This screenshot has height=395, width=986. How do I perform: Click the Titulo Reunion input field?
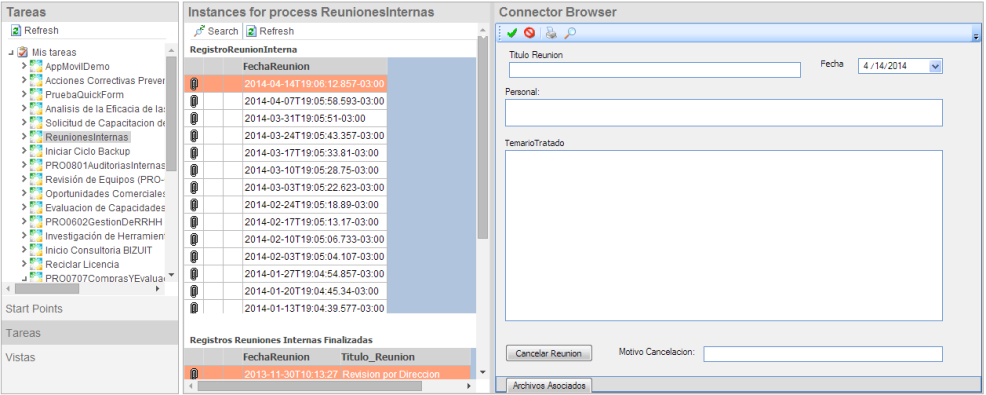pyautogui.click(x=655, y=70)
